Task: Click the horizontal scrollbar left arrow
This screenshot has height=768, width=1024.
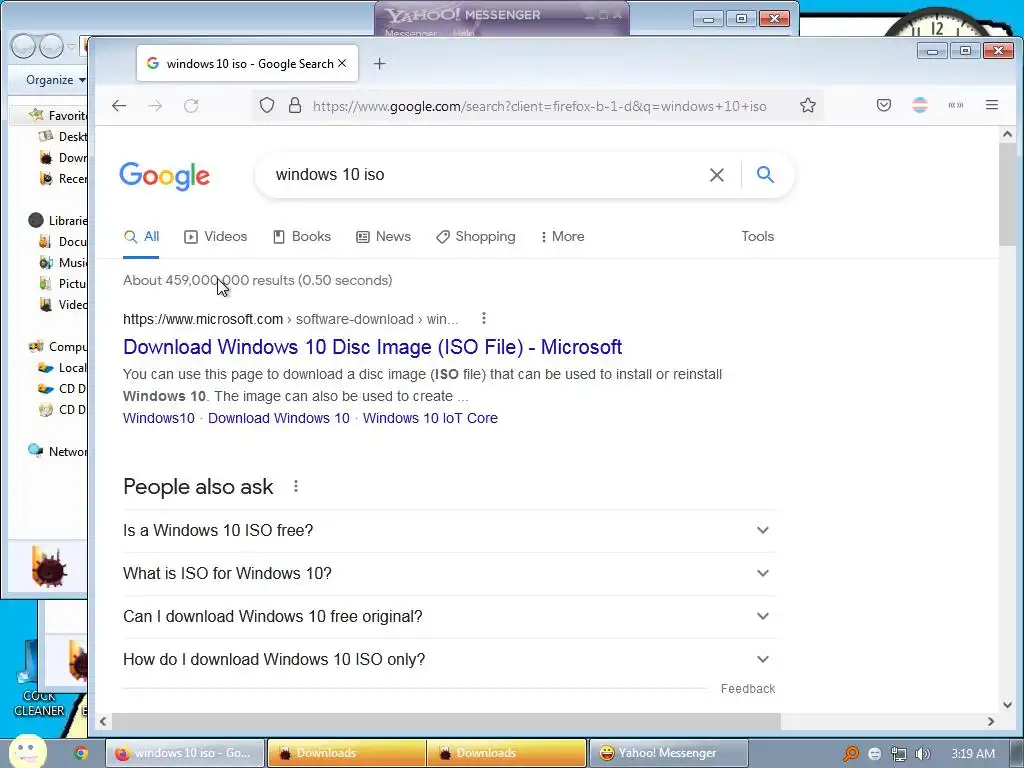Action: [x=103, y=722]
